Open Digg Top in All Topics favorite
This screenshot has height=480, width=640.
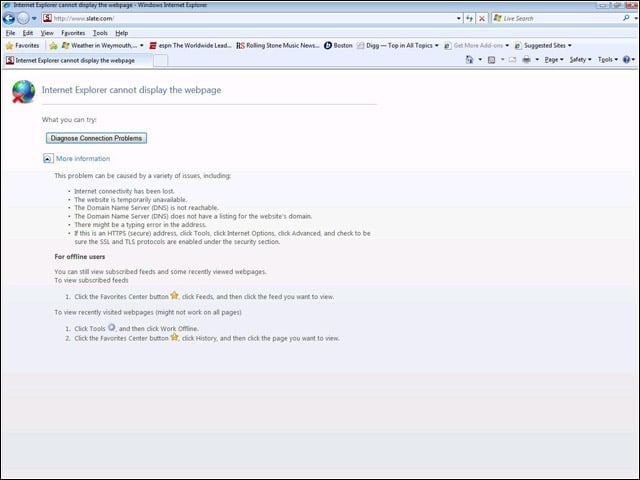(394, 46)
